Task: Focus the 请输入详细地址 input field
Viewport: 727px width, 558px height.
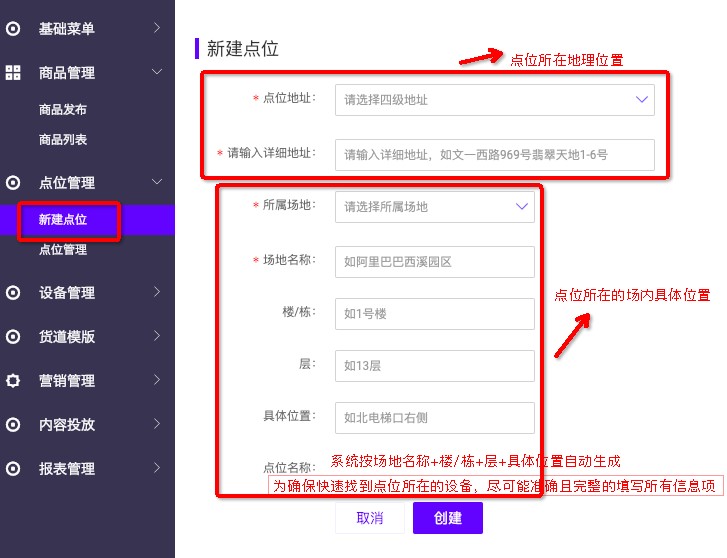Action: tap(495, 155)
